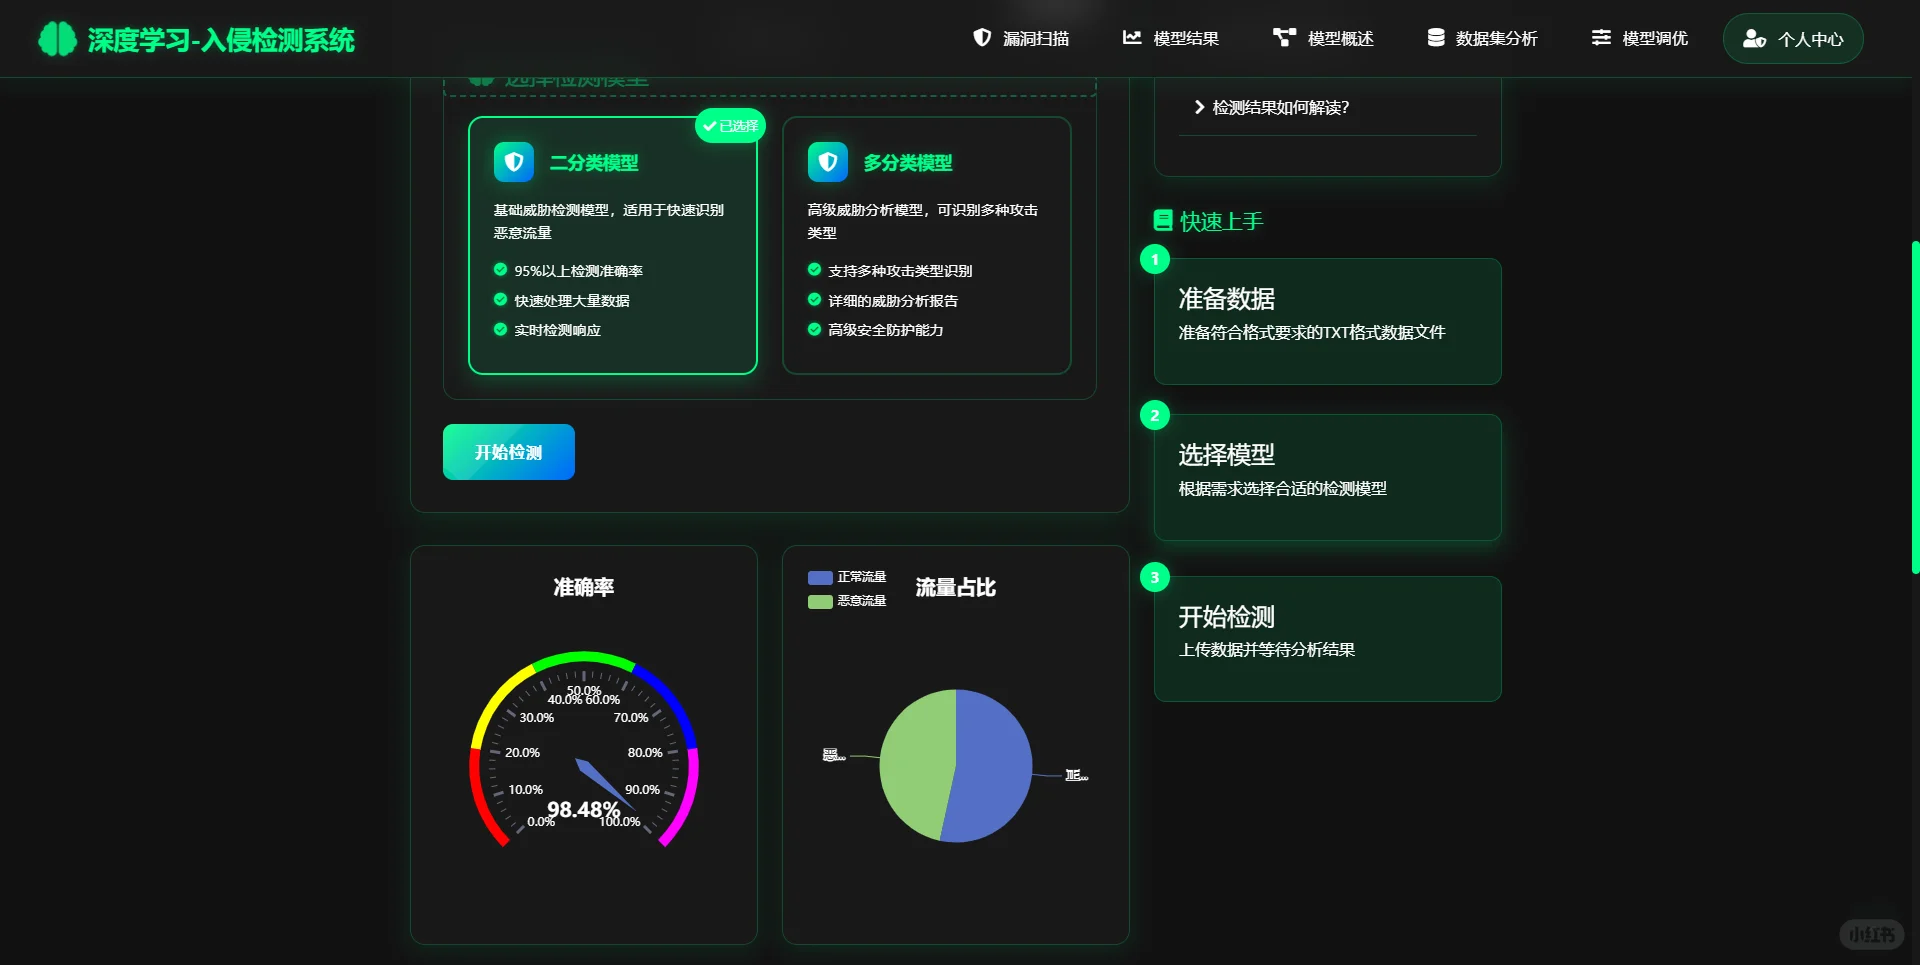
Task: Click the step number 1 badge
Action: (x=1155, y=259)
